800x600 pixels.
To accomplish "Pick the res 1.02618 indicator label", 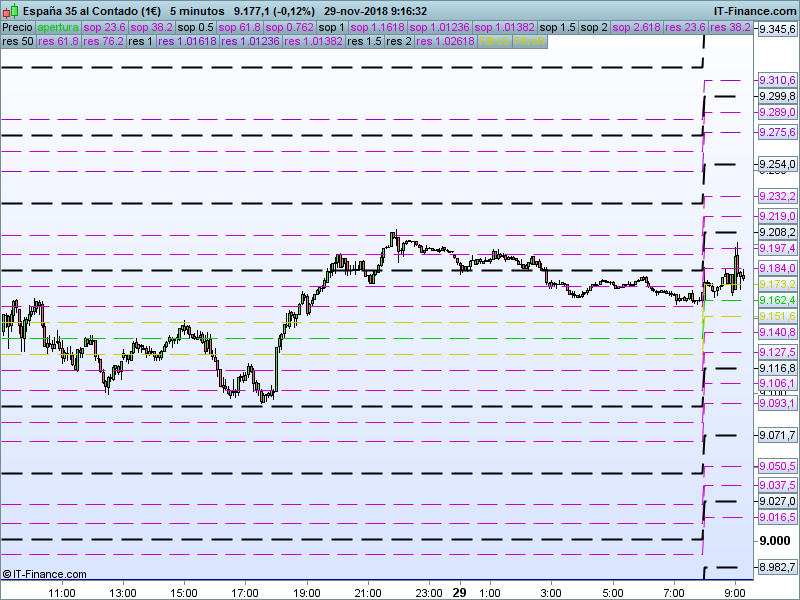I will (x=445, y=41).
